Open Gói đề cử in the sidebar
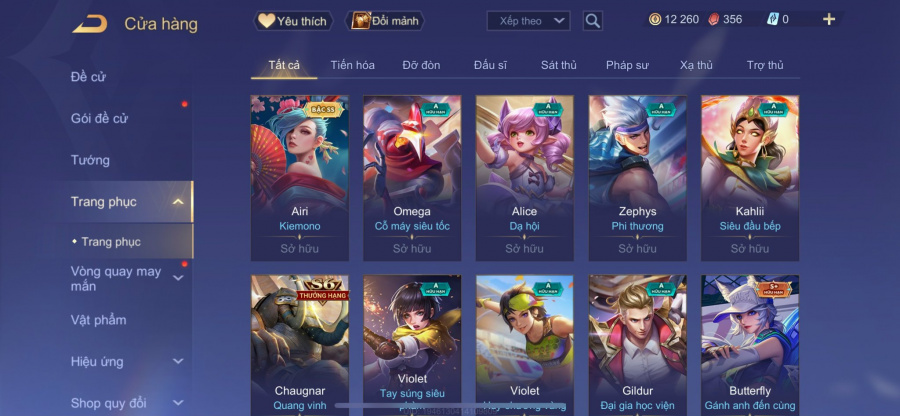The image size is (900, 416). pos(99,119)
